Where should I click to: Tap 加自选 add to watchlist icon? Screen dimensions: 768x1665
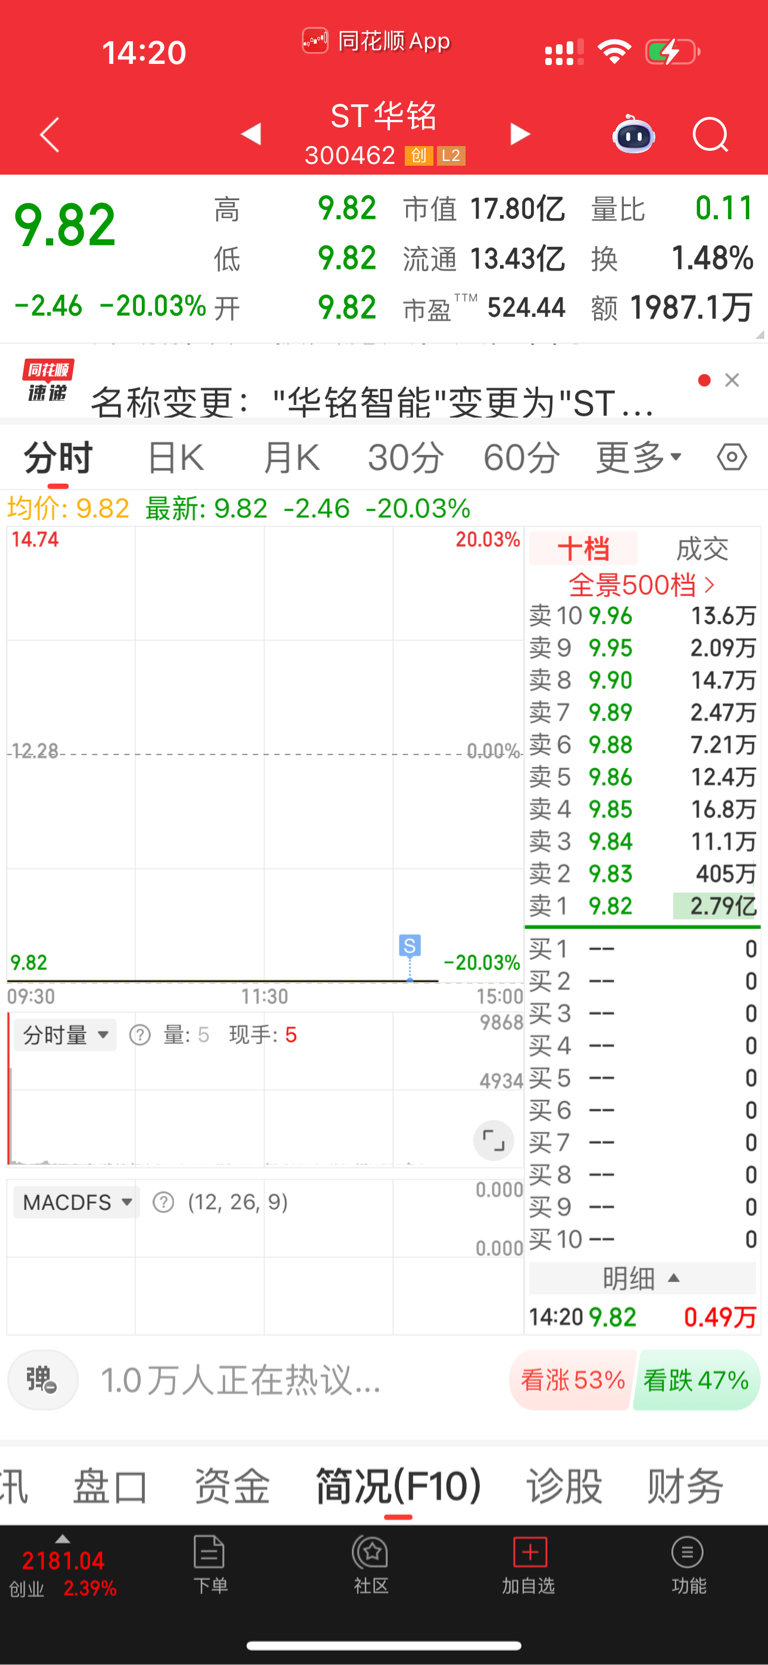[529, 1565]
